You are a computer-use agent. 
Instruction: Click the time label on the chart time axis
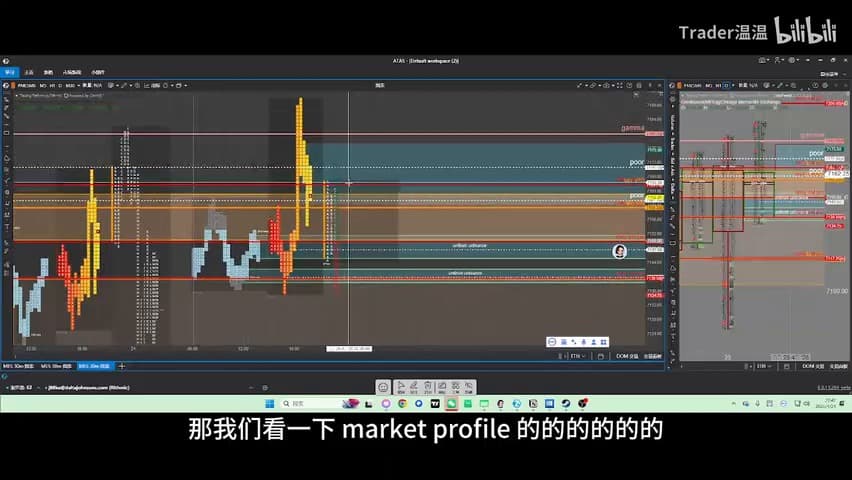pos(349,348)
